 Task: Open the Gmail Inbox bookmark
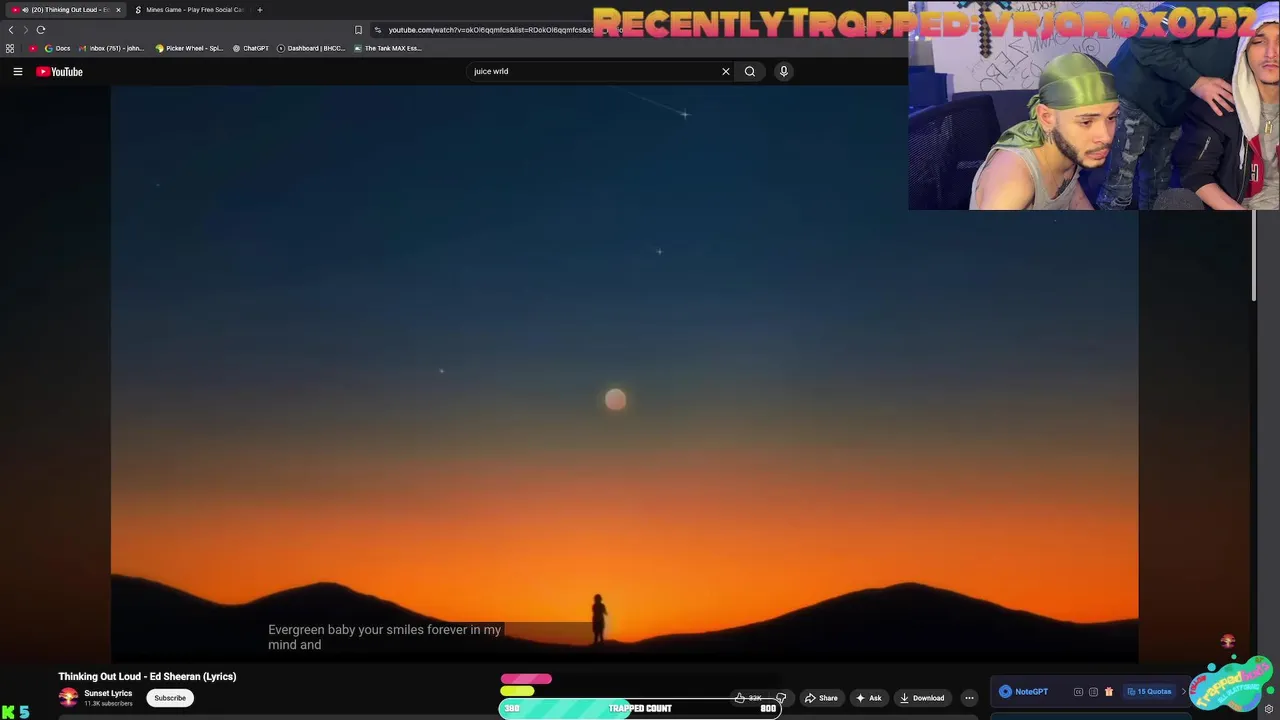pyautogui.click(x=112, y=48)
